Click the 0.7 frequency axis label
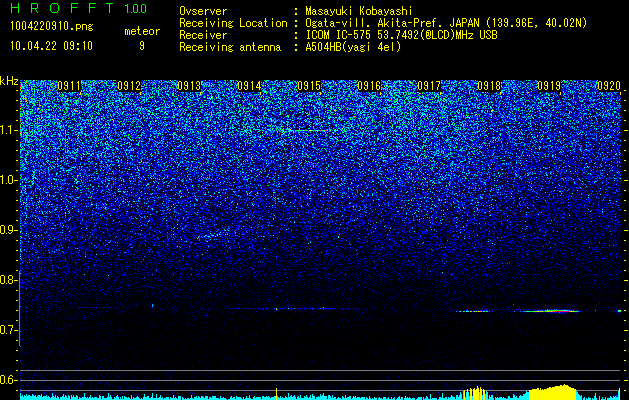 coord(9,330)
